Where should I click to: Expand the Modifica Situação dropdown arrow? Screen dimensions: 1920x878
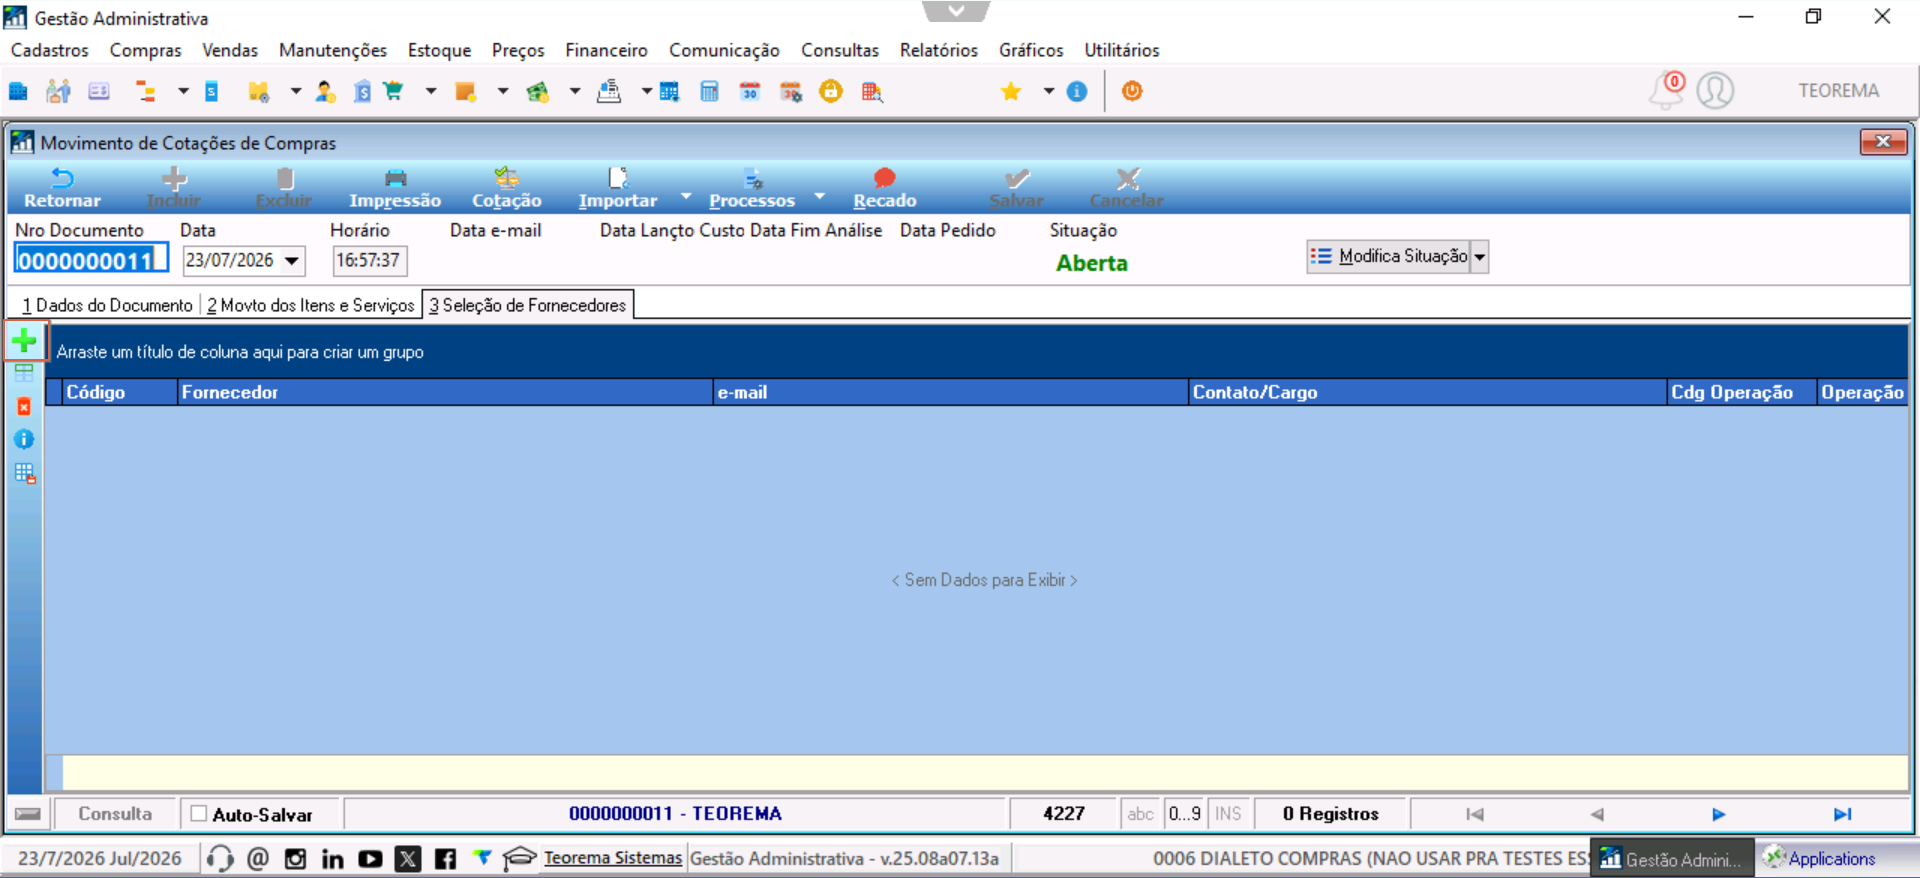[1480, 257]
